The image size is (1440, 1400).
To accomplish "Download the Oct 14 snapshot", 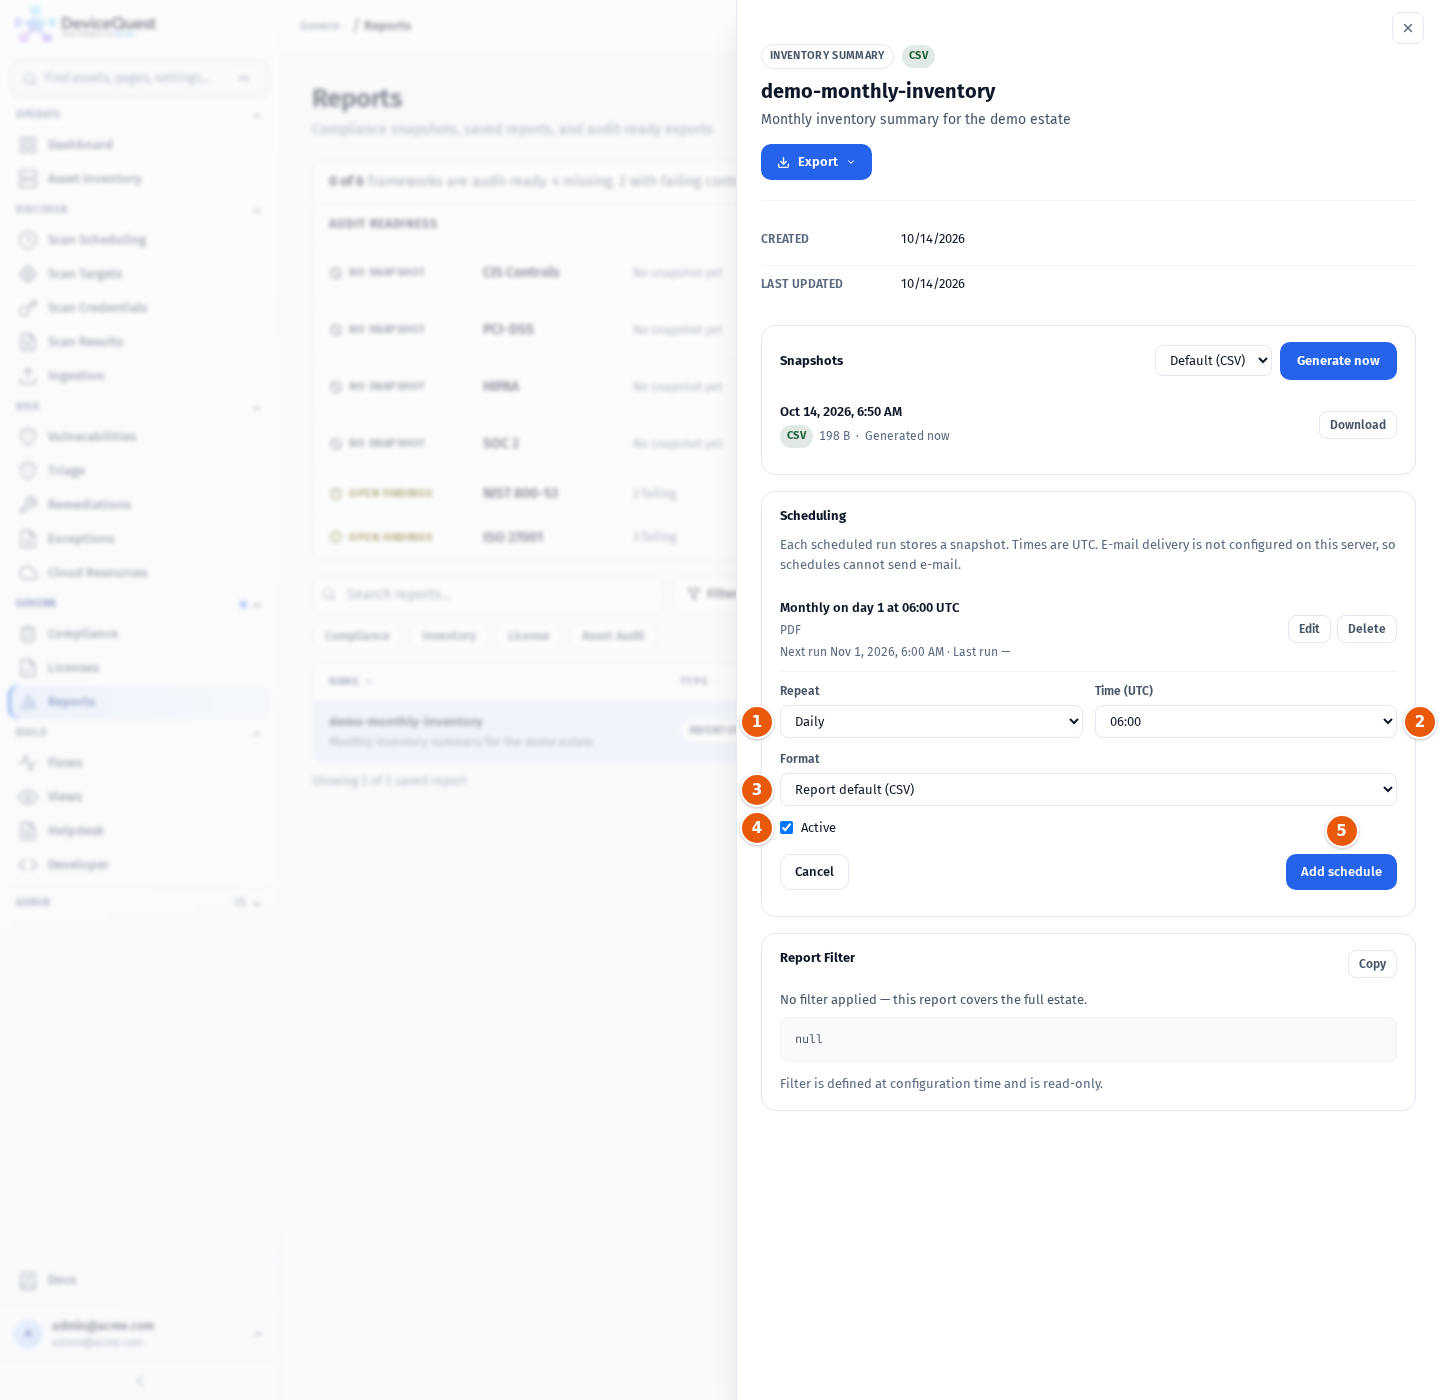I will [x=1357, y=425].
